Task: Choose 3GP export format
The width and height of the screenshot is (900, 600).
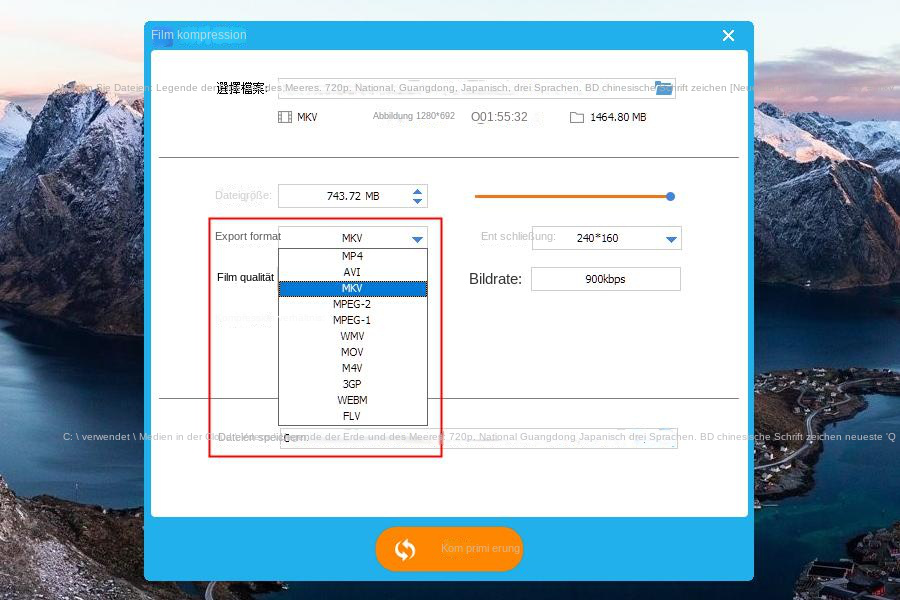Action: pyautogui.click(x=352, y=384)
